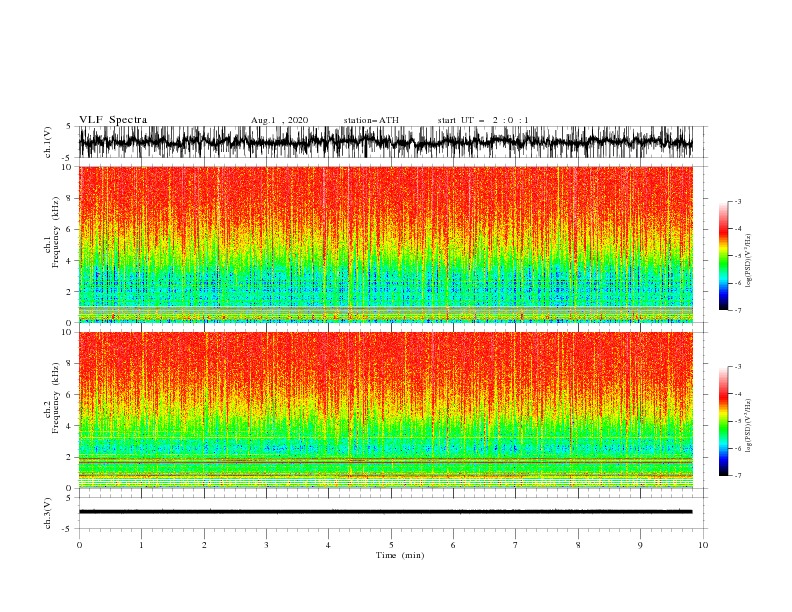Click the '6' tick label on Time axis

click(x=453, y=545)
